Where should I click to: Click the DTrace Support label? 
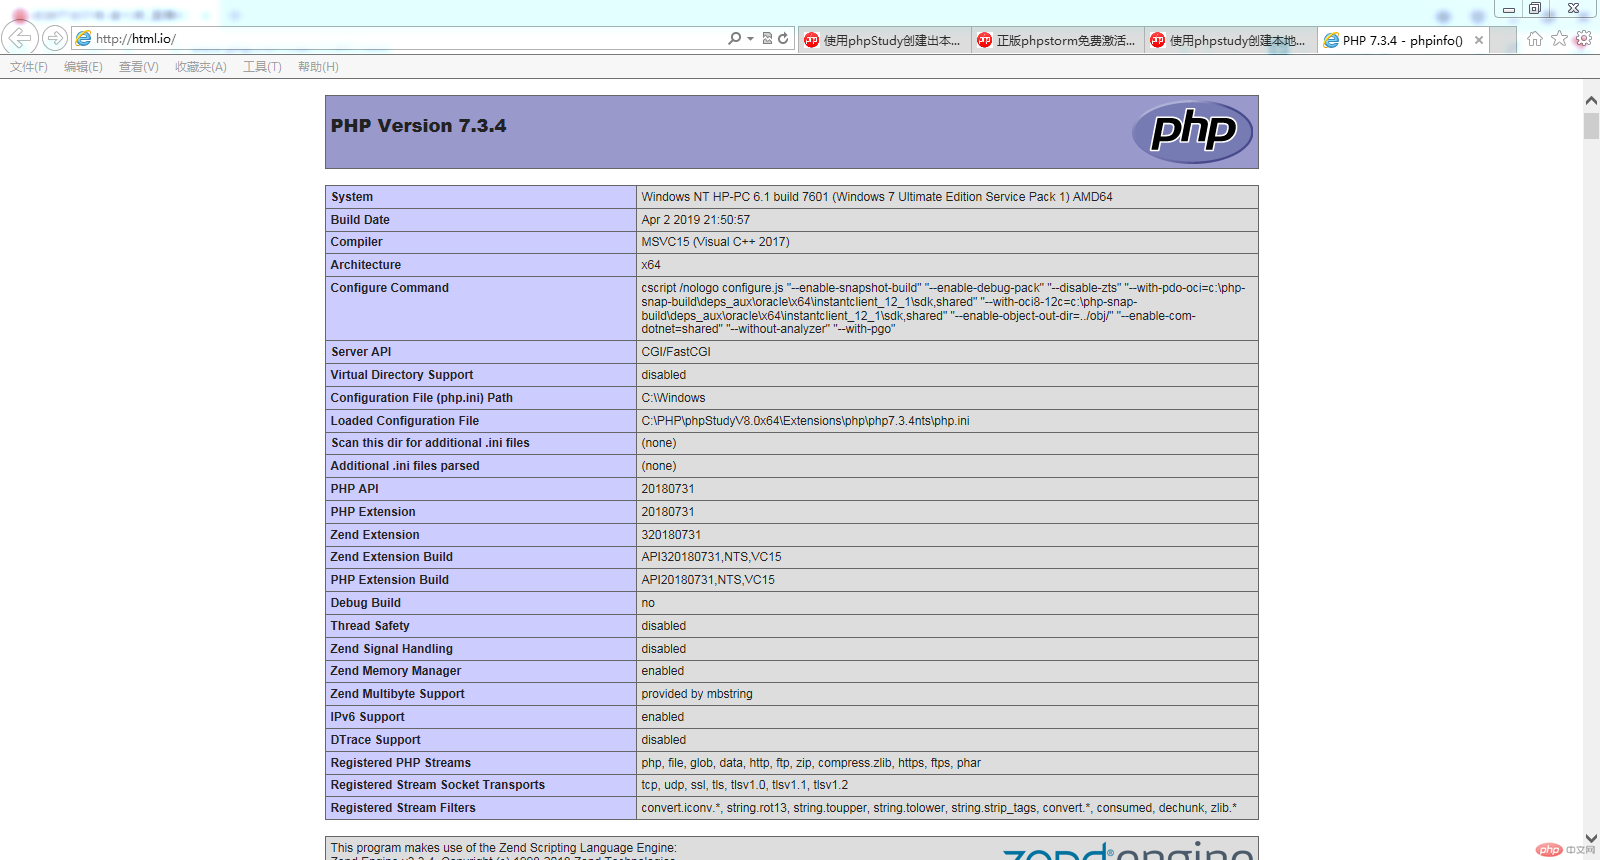coord(375,740)
